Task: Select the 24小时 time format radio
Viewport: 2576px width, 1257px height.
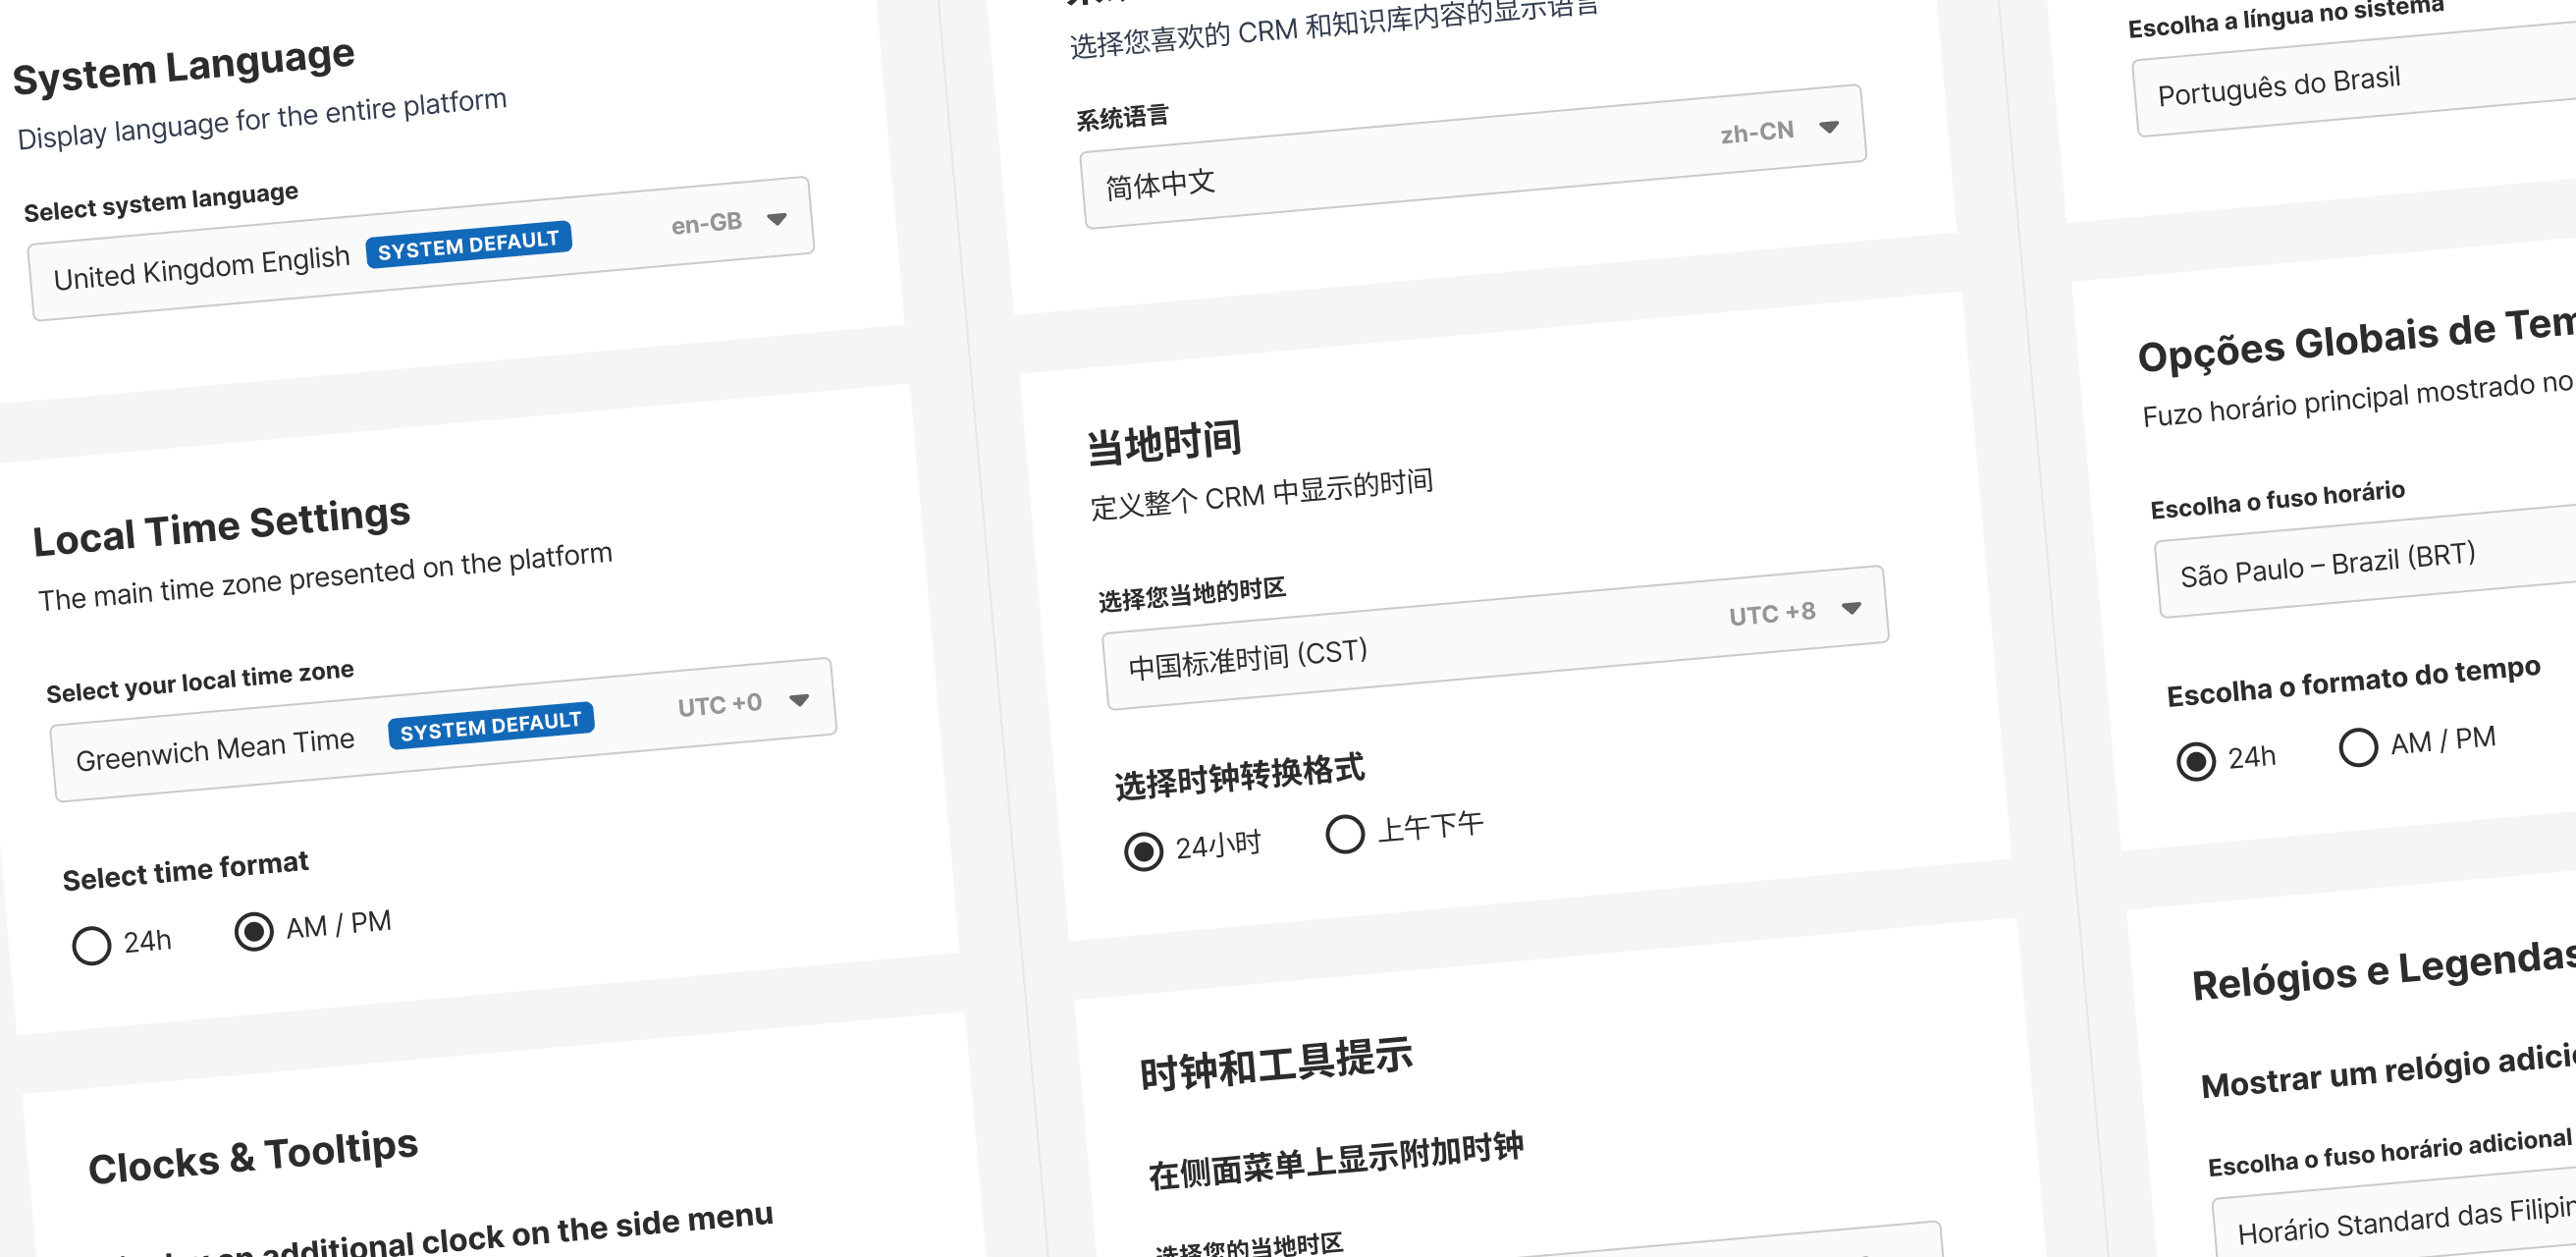Action: click(1143, 852)
